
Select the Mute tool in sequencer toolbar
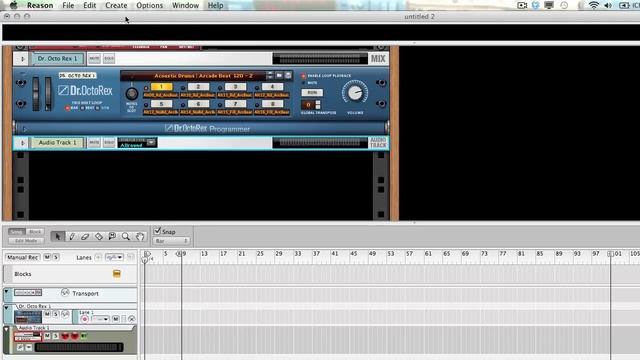[112, 236]
